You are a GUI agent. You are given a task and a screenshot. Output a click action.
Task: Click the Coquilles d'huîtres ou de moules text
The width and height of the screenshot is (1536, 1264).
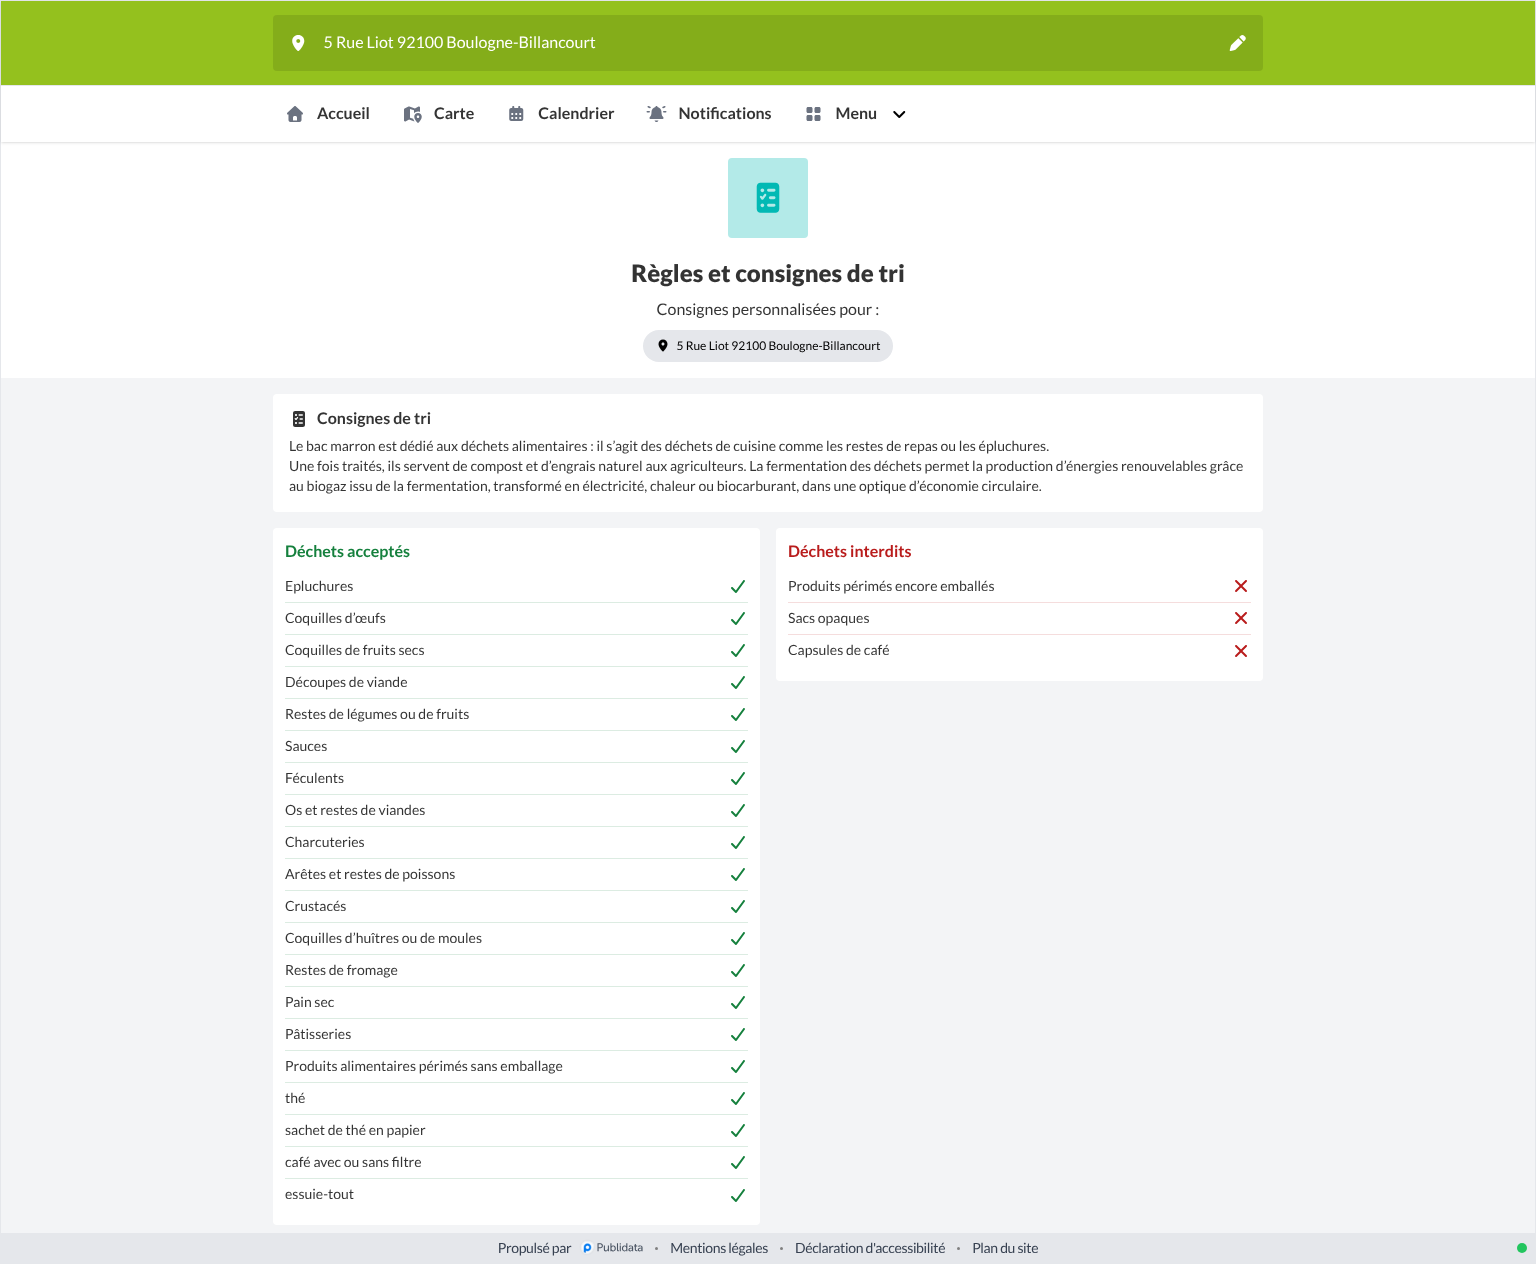[x=383, y=938]
